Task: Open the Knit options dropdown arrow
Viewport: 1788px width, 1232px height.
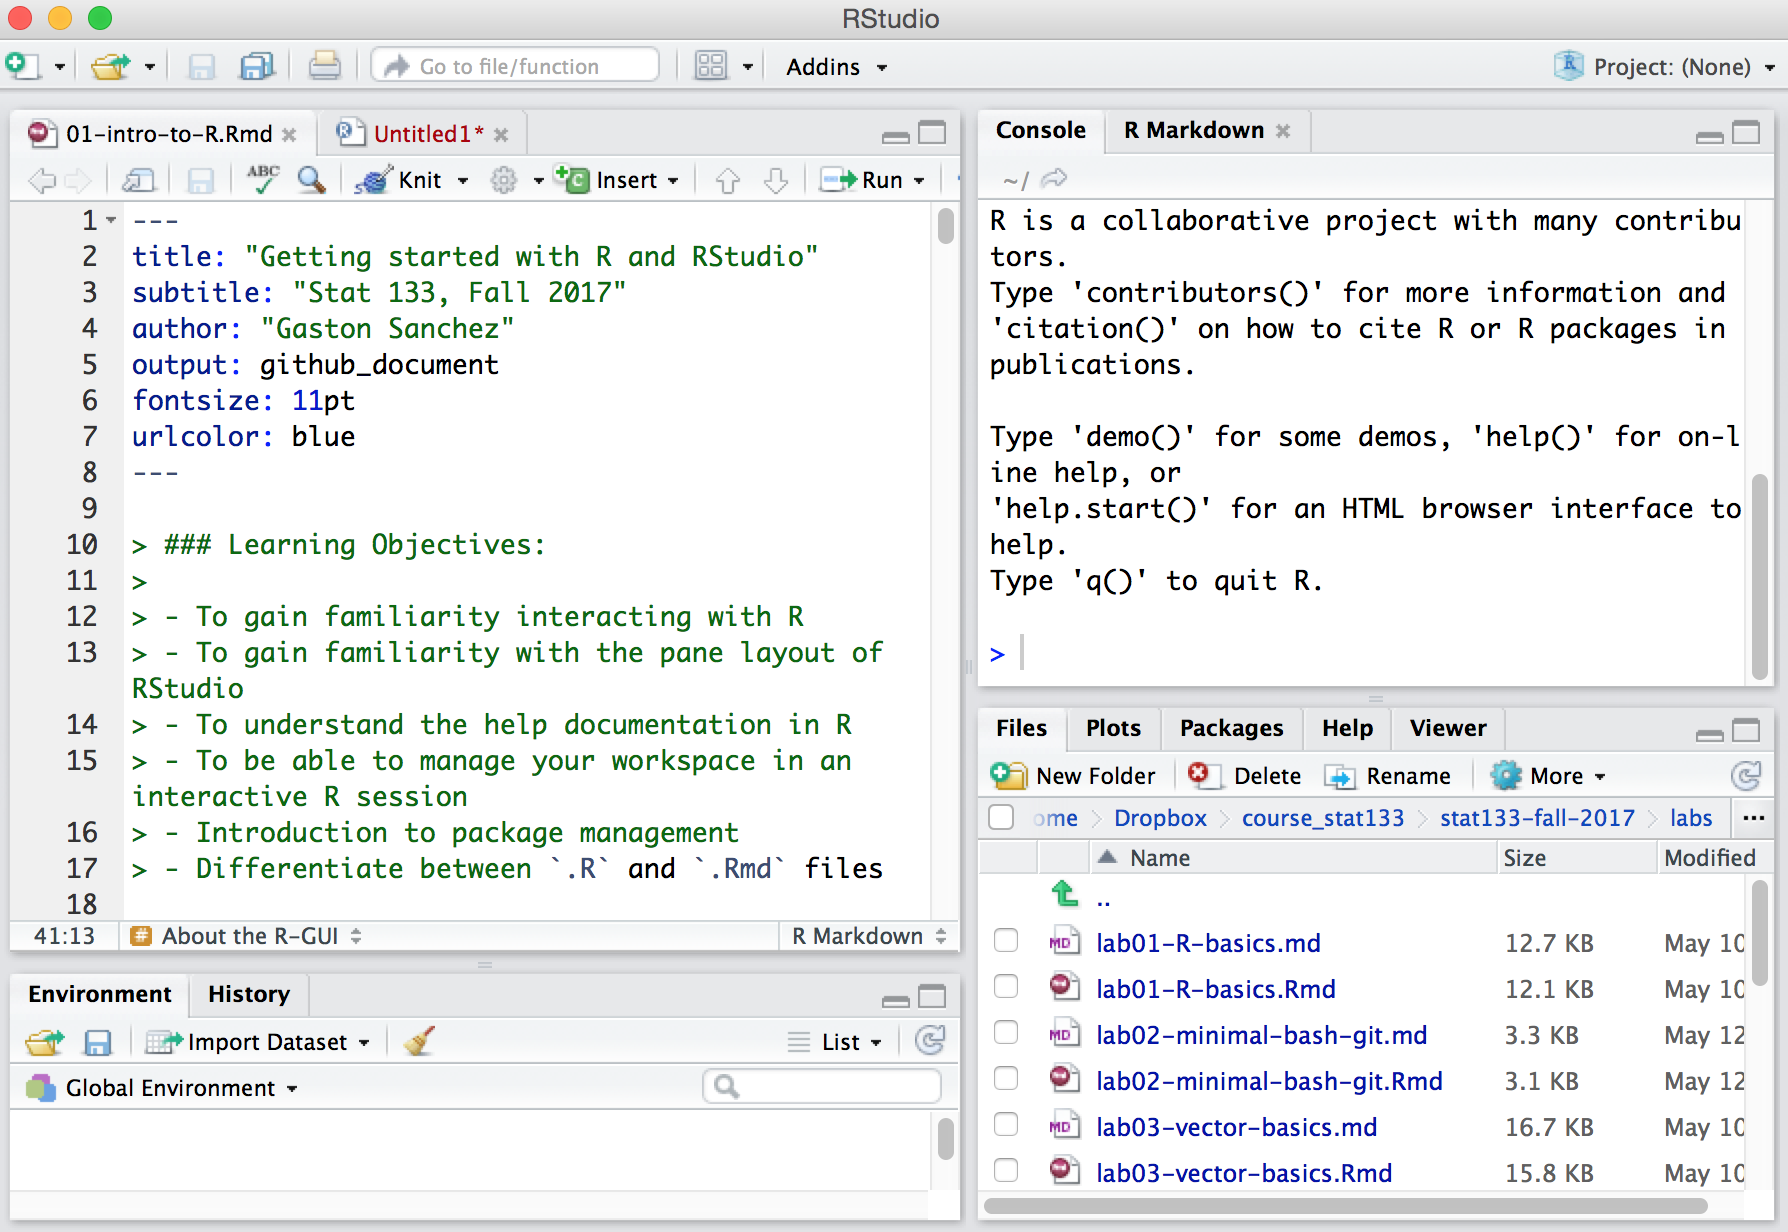Action: (463, 181)
